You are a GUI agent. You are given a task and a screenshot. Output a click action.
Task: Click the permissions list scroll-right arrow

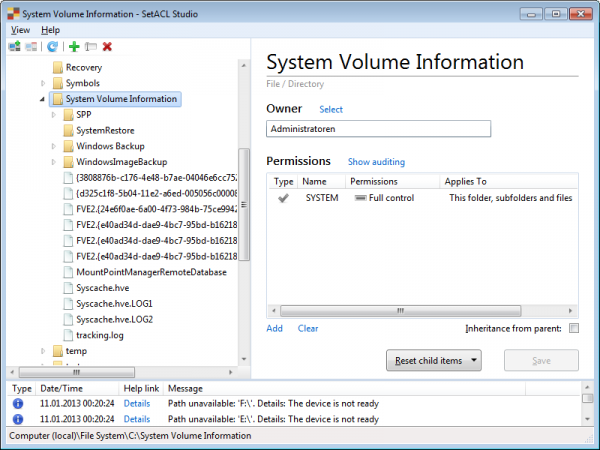571,311
